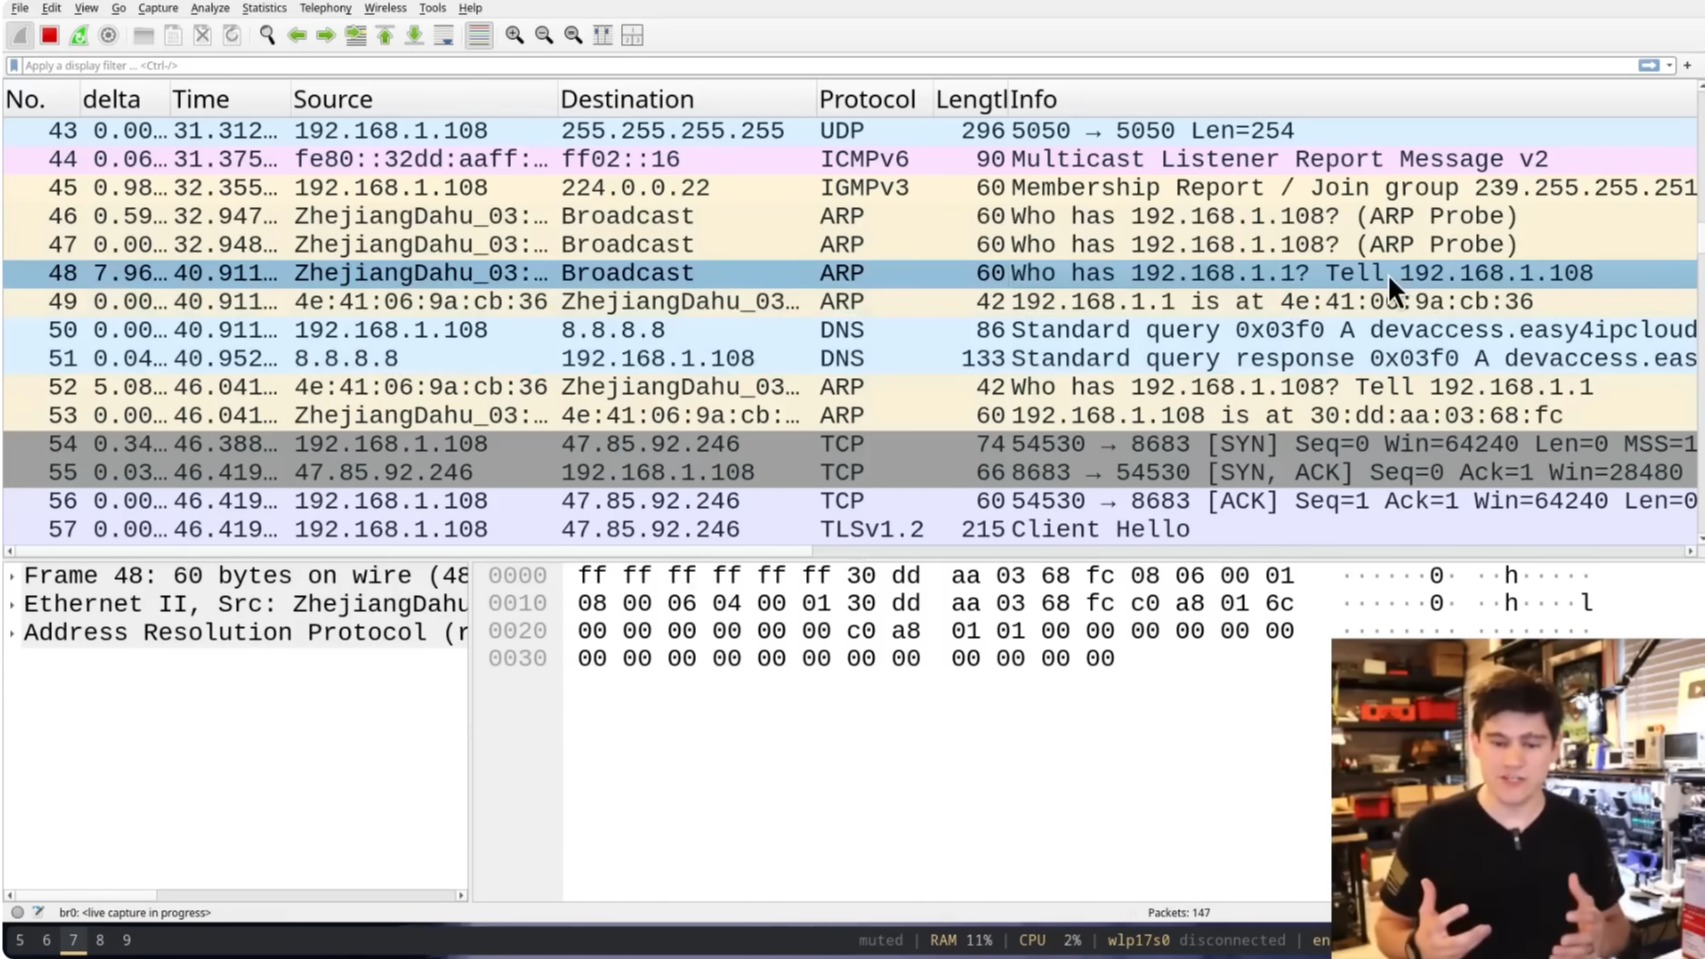Select the DNS query packet number 50
Viewport: 1705px width, 959px height.
click(x=400, y=330)
